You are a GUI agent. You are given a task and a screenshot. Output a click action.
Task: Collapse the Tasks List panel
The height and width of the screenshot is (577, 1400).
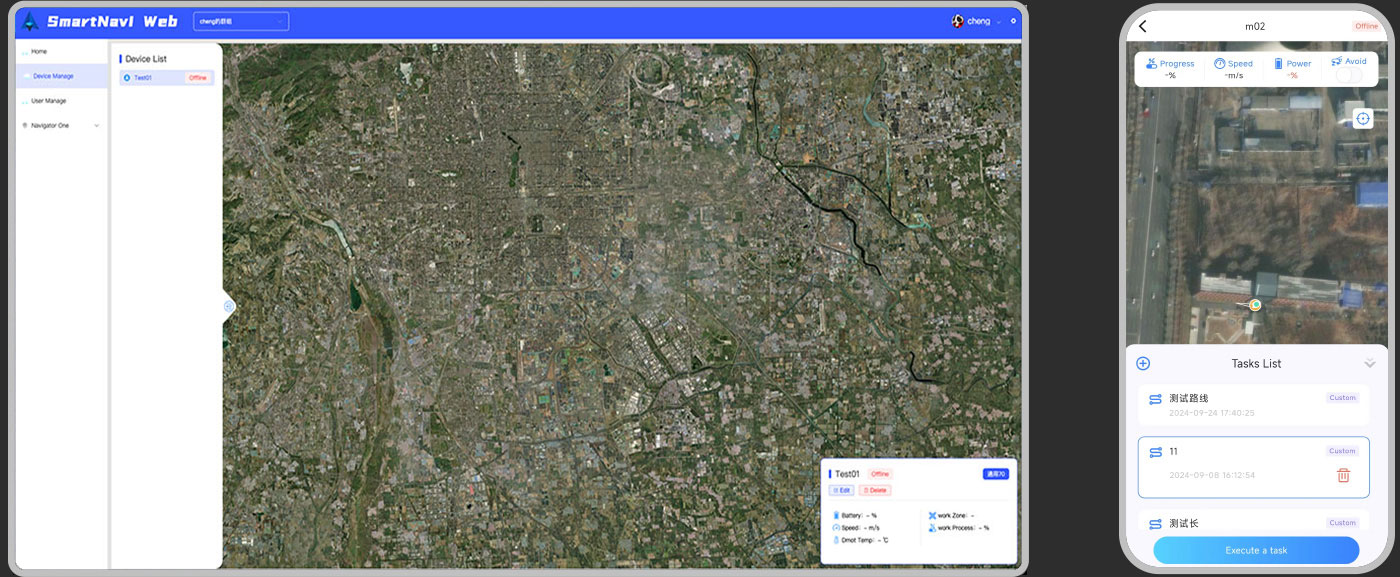coord(1369,364)
